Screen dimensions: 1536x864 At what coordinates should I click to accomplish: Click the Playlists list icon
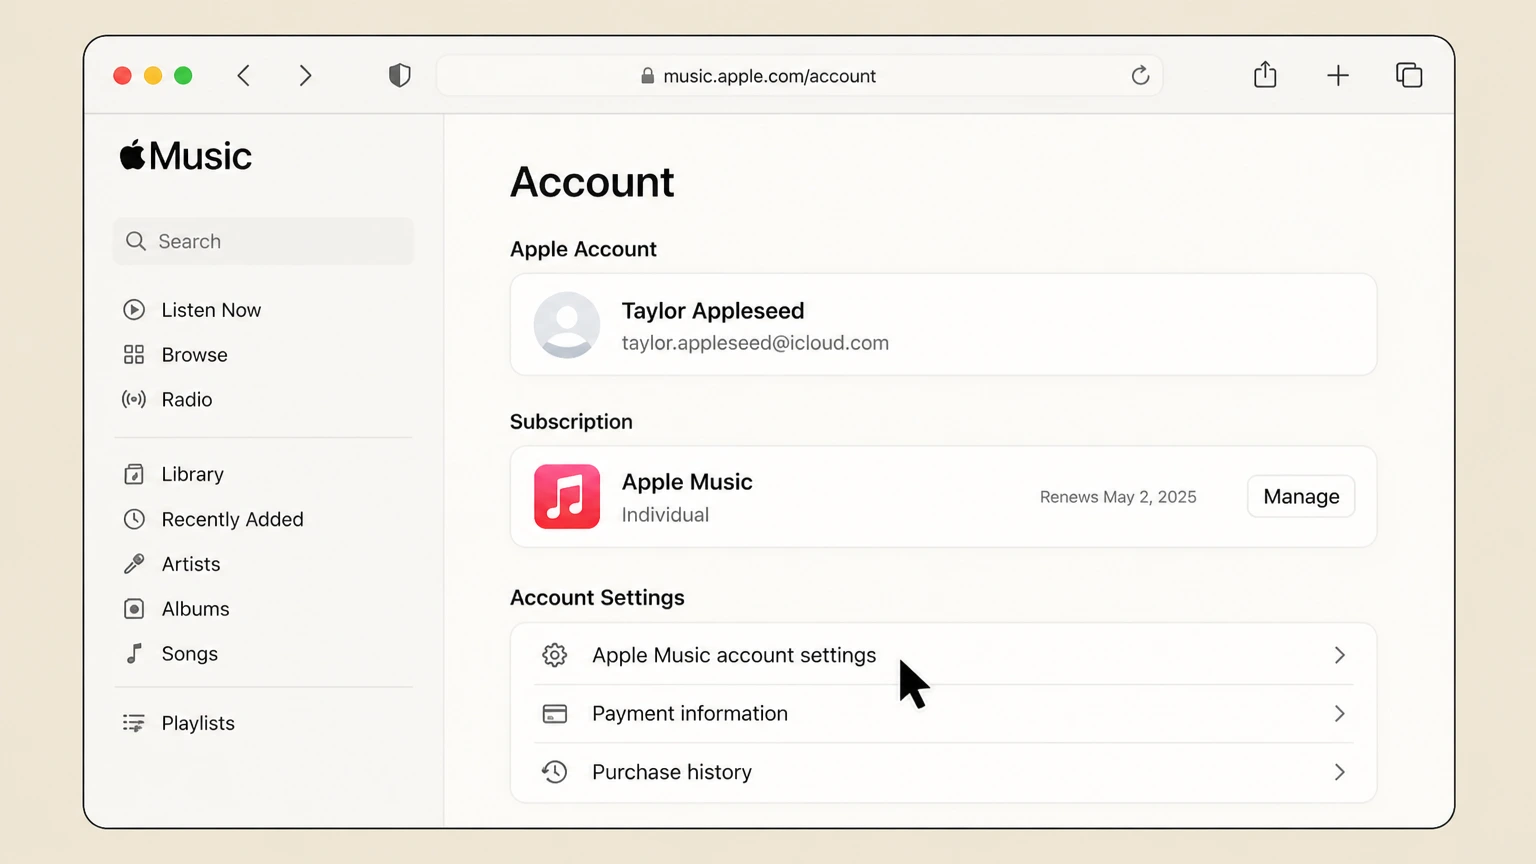pyautogui.click(x=134, y=723)
